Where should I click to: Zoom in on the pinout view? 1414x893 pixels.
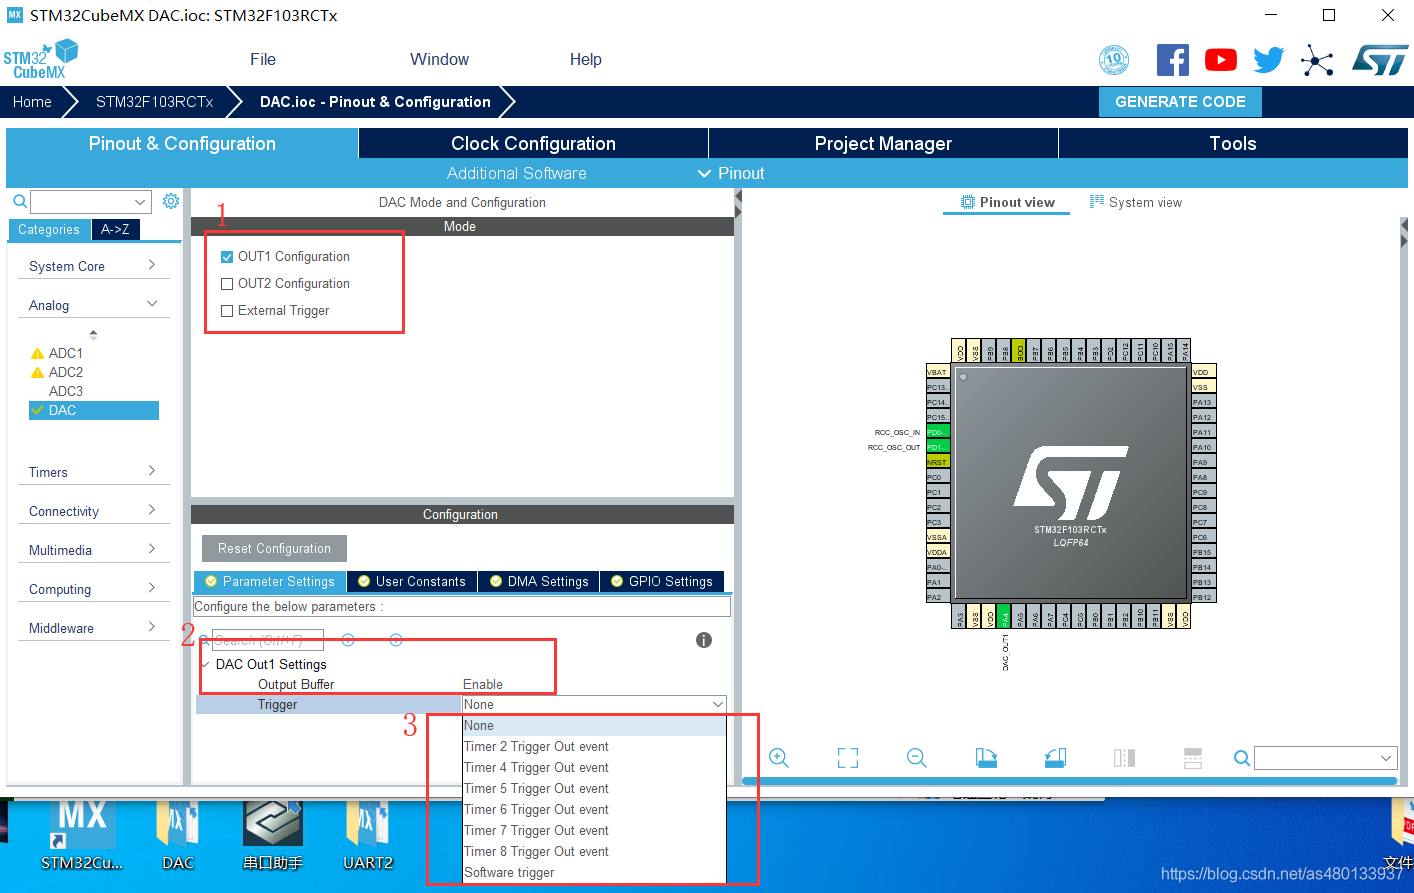pos(779,758)
